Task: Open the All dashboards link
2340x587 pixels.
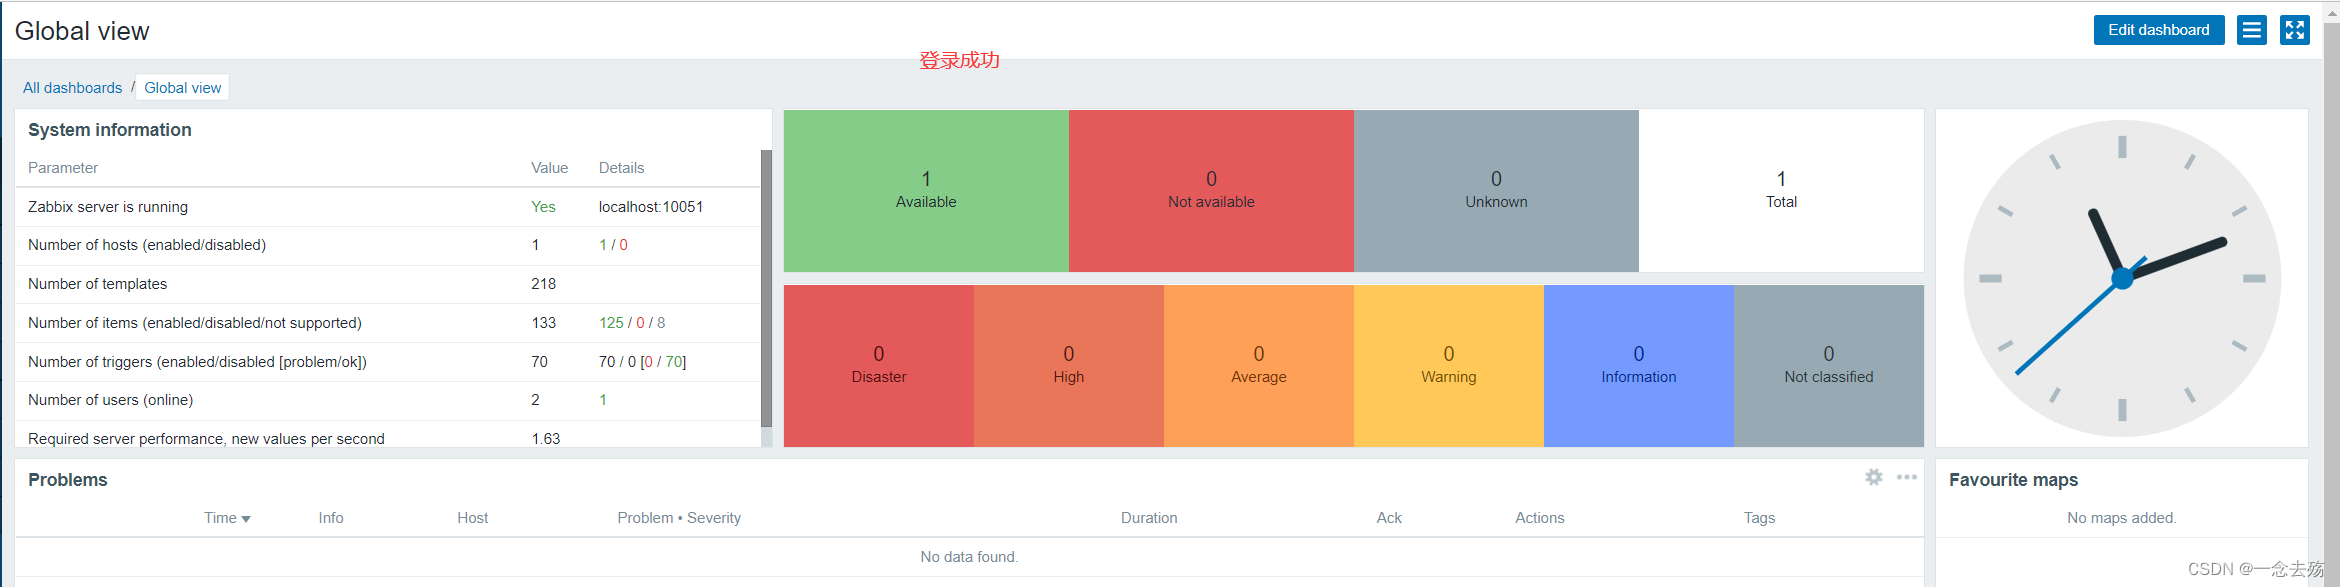Action: (x=72, y=88)
